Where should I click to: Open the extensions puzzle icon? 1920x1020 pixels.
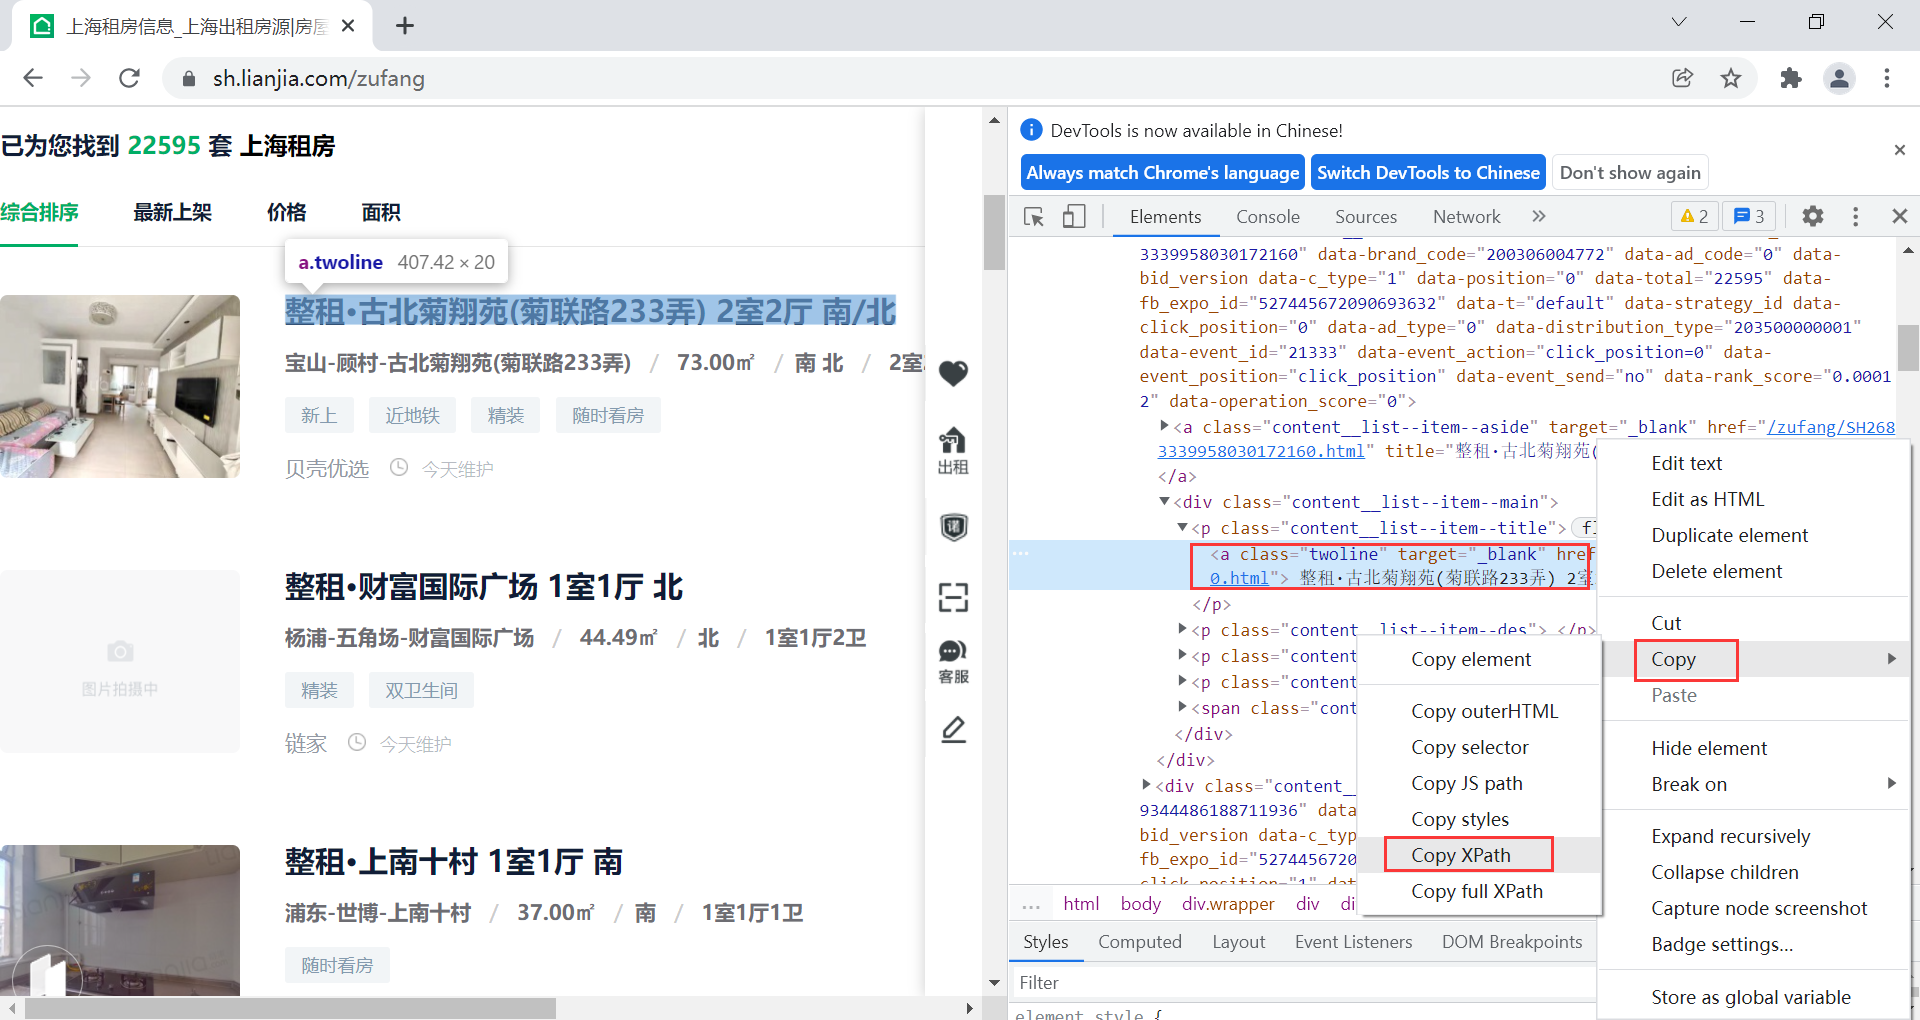point(1791,78)
